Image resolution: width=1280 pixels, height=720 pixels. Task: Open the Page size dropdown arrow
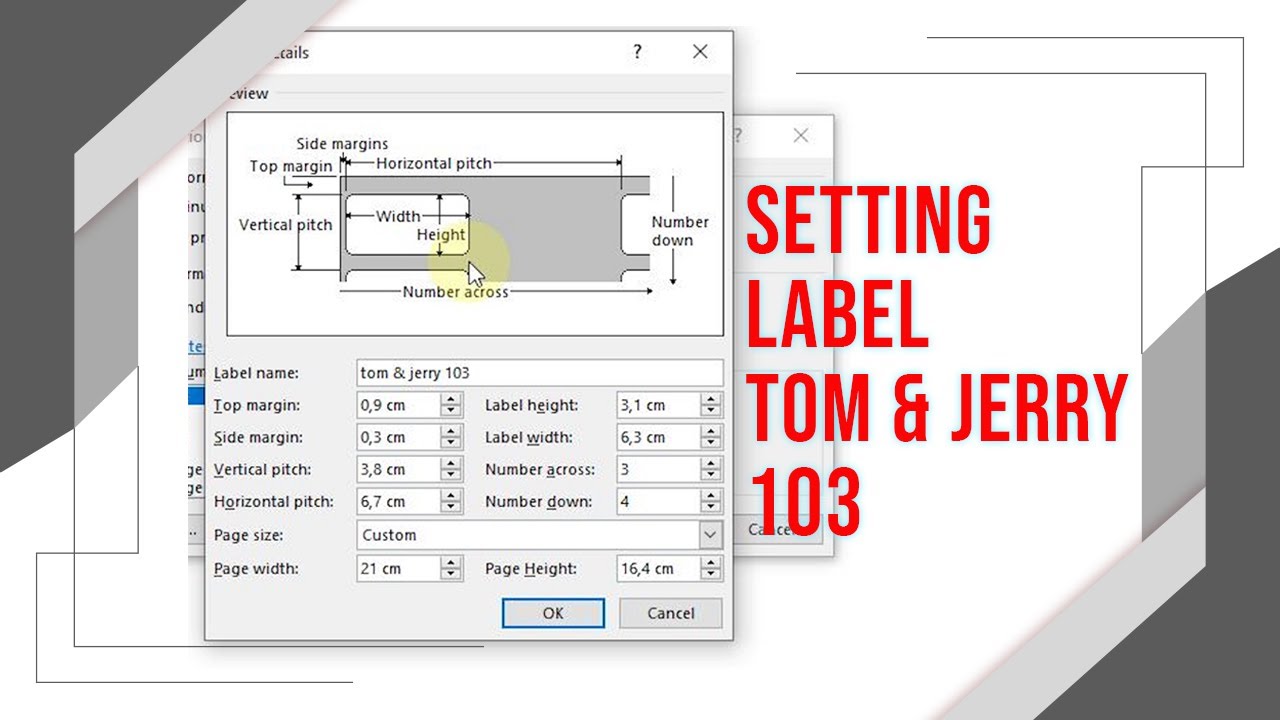pos(710,535)
